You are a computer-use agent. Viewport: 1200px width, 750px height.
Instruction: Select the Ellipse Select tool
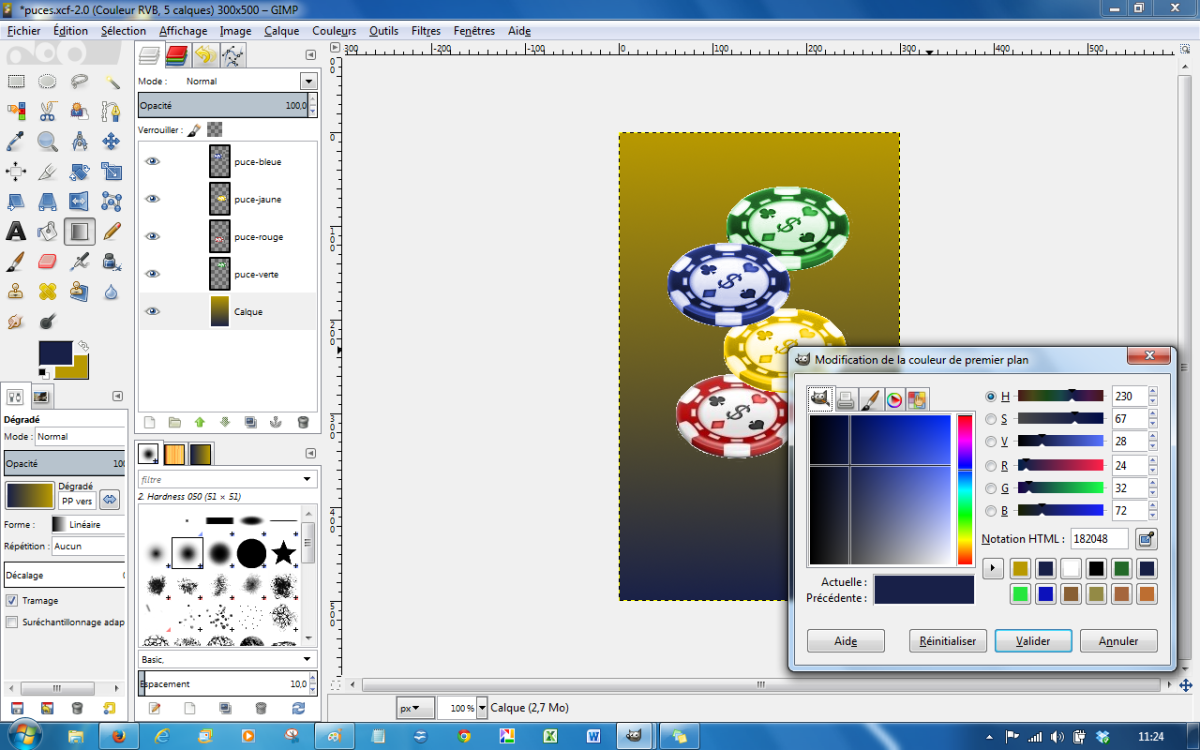(47, 82)
